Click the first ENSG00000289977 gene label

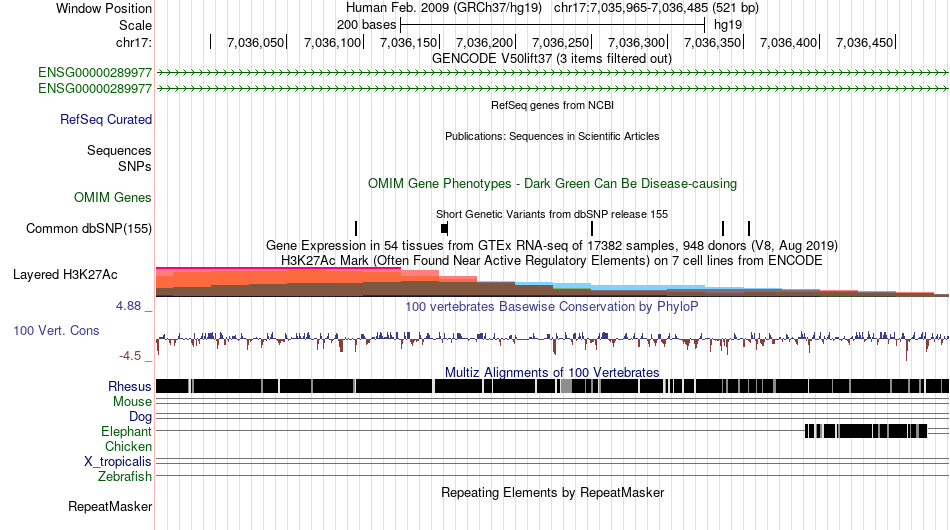95,73
